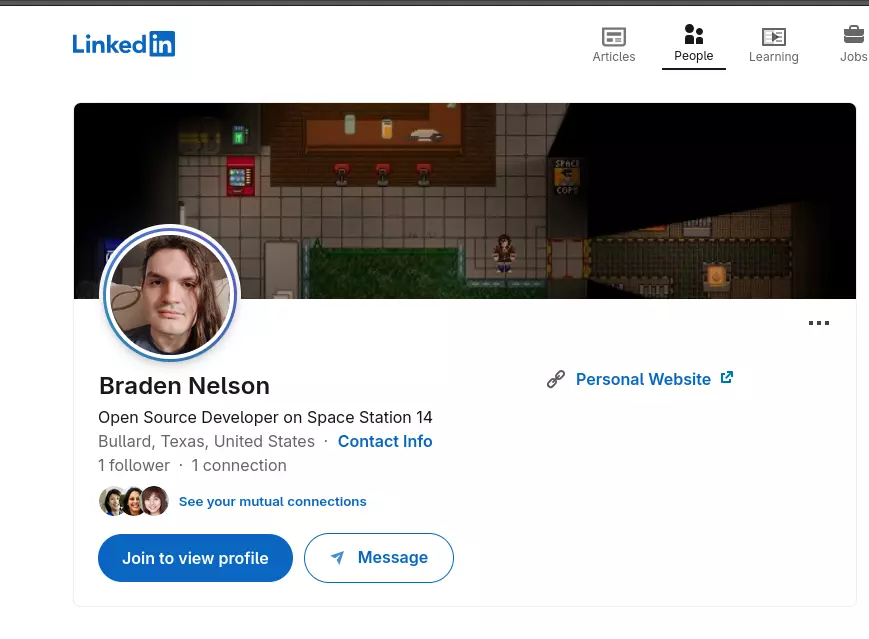
Task: Click the Braden Nelson name heading
Action: point(184,385)
